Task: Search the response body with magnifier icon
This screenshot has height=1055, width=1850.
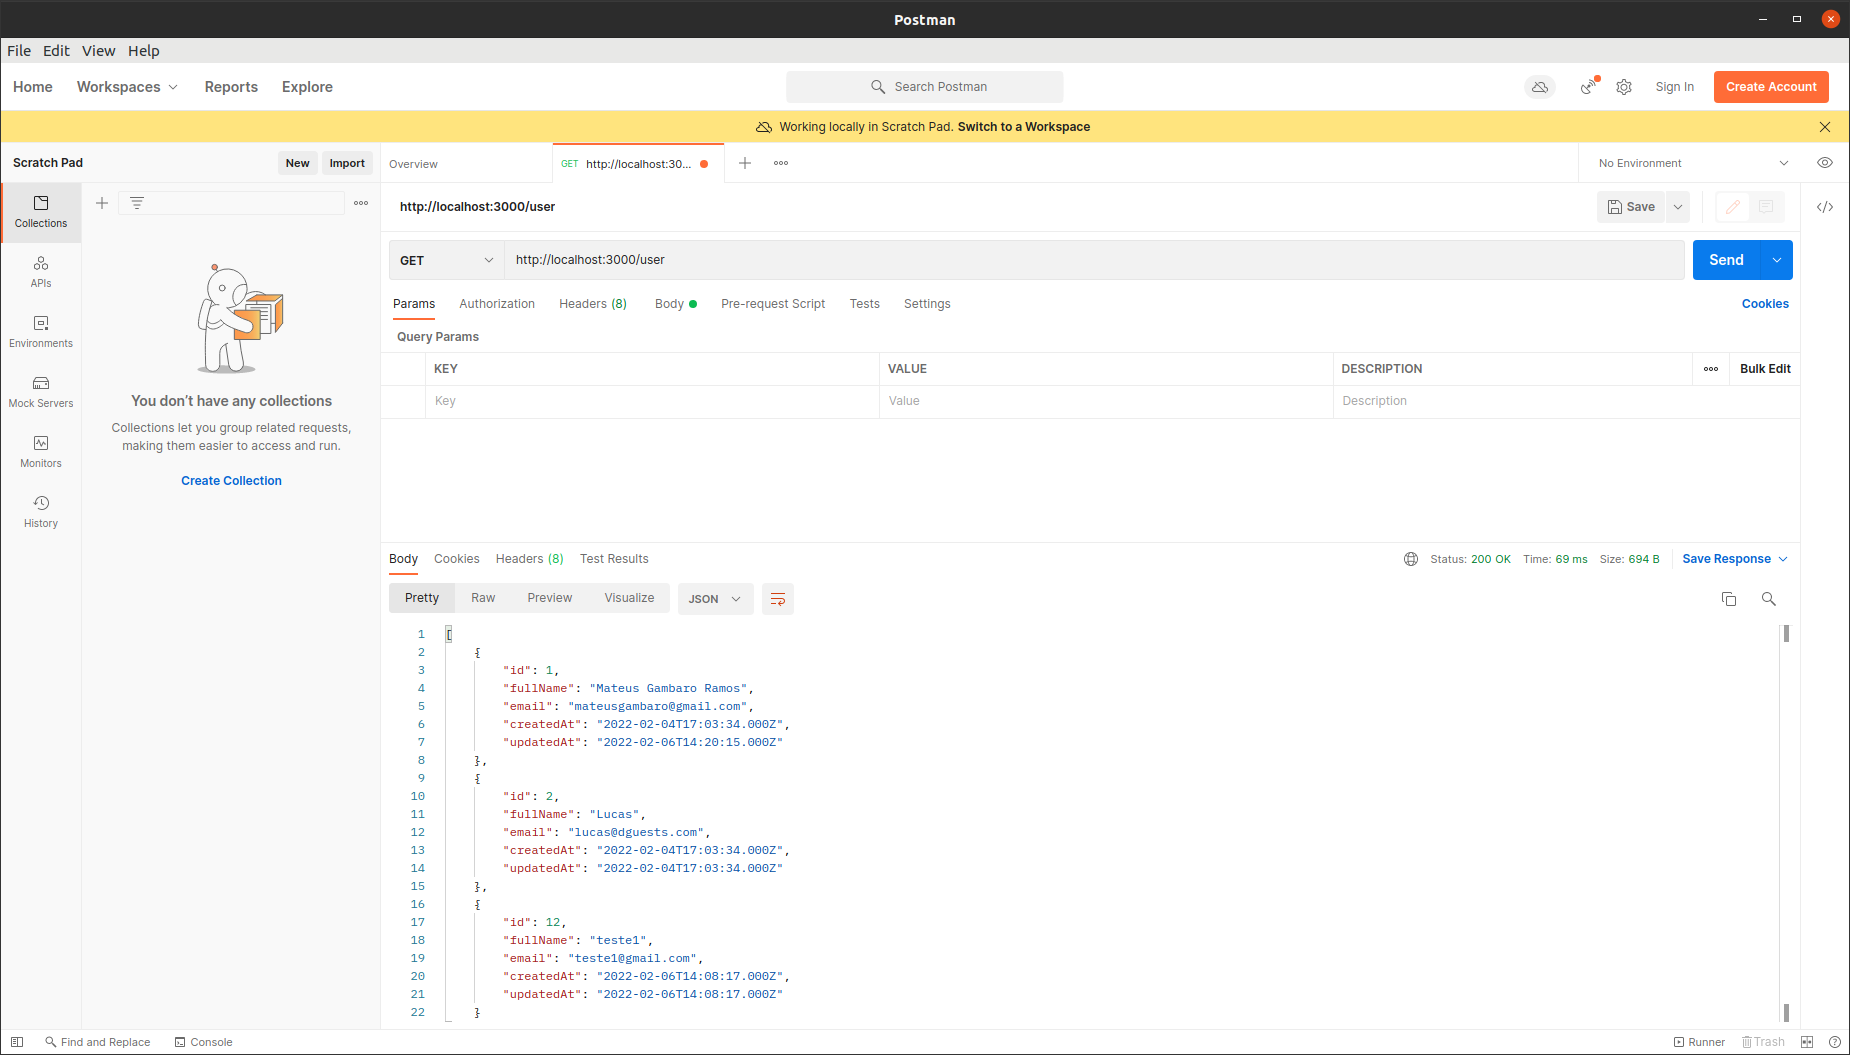Action: point(1769,599)
